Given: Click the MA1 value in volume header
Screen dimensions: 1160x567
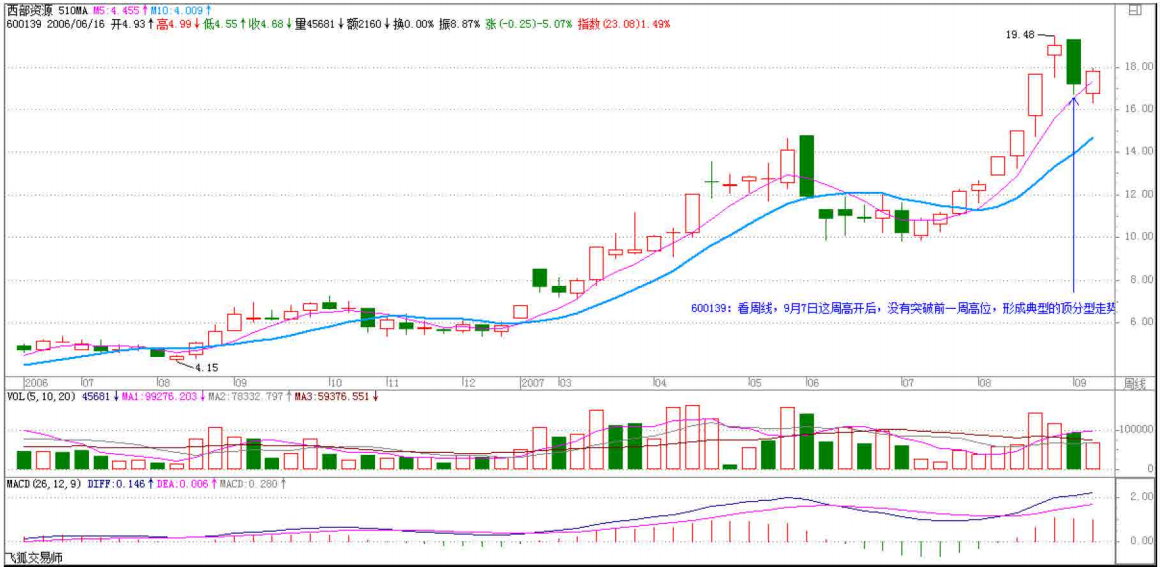Looking at the screenshot, I should click(x=171, y=396).
